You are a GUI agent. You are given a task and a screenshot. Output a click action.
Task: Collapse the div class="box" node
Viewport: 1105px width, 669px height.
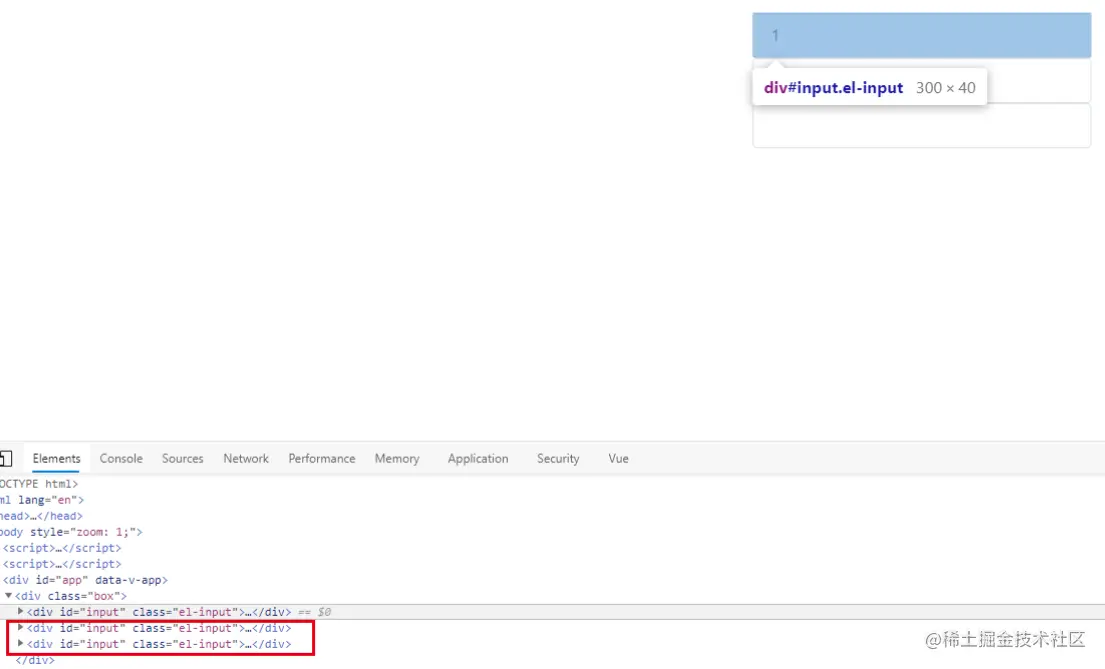8,596
